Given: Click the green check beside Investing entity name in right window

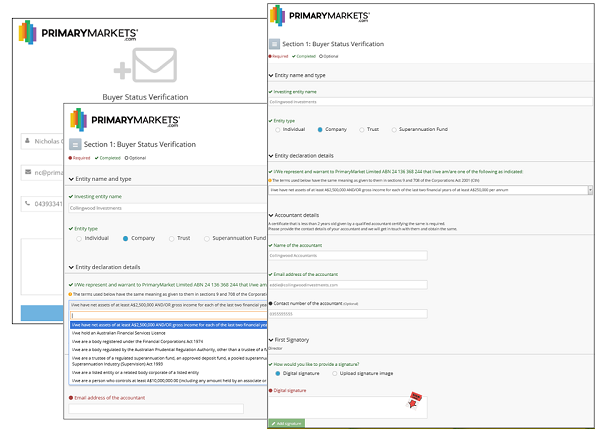Looking at the screenshot, I should [271, 92].
